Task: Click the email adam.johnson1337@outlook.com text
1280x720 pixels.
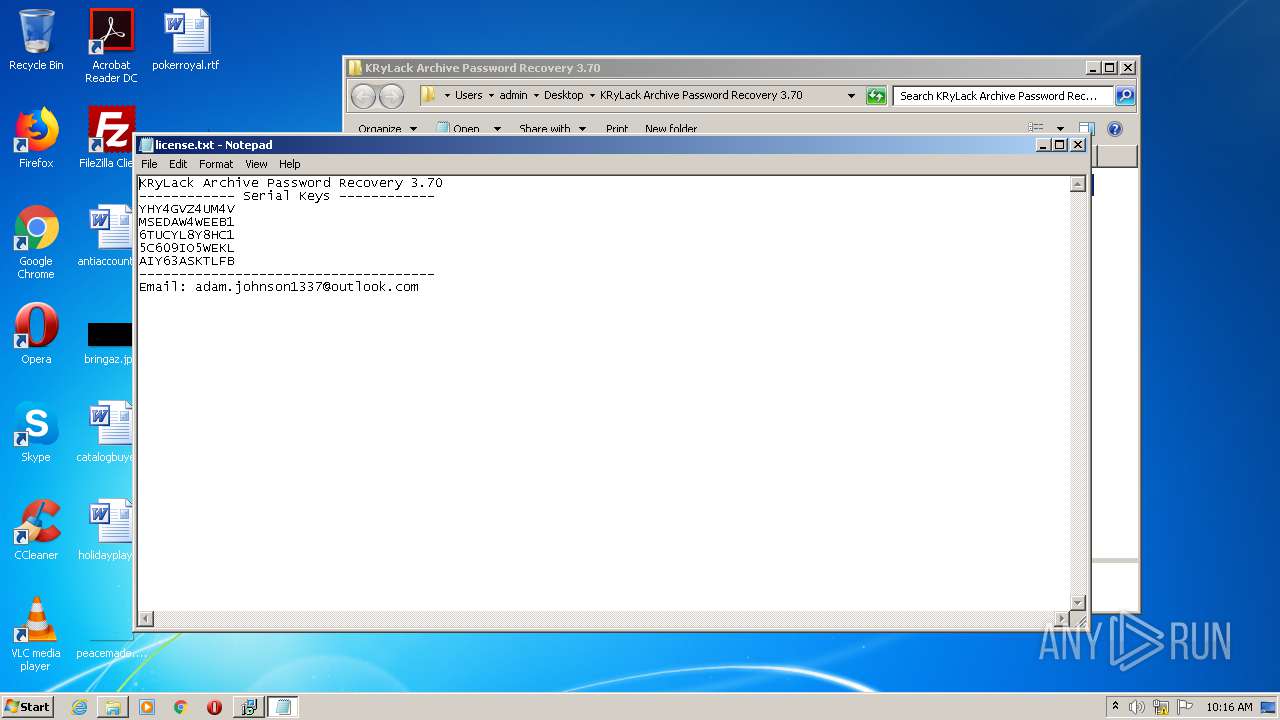Action: [307, 287]
